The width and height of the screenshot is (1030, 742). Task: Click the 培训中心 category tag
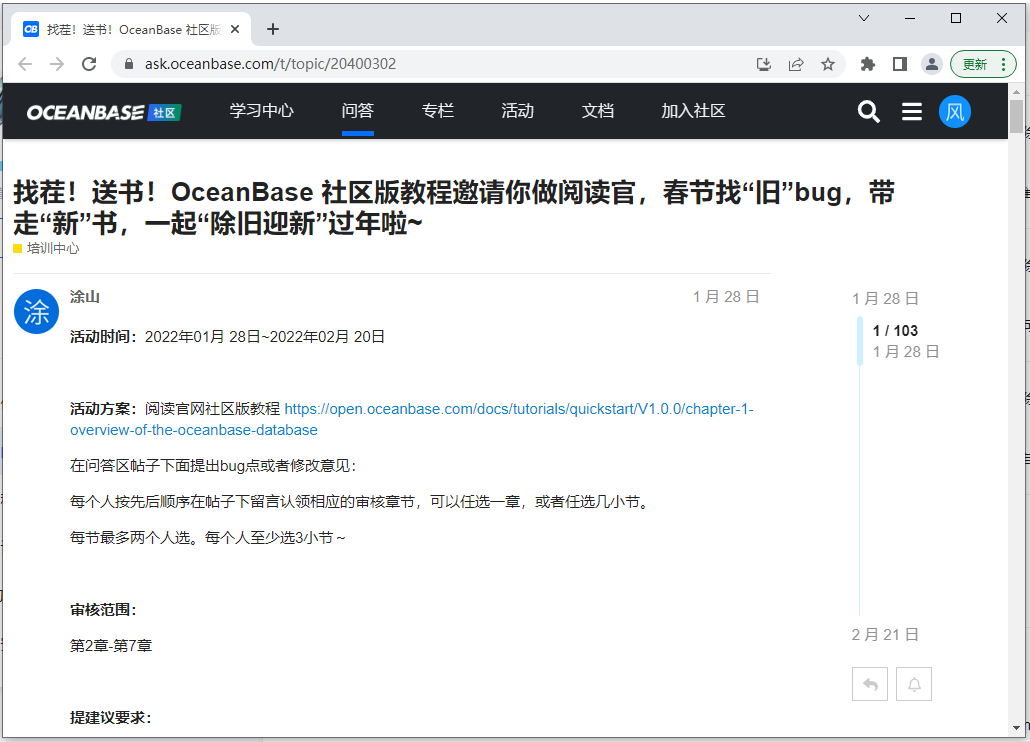pyautogui.click(x=47, y=248)
